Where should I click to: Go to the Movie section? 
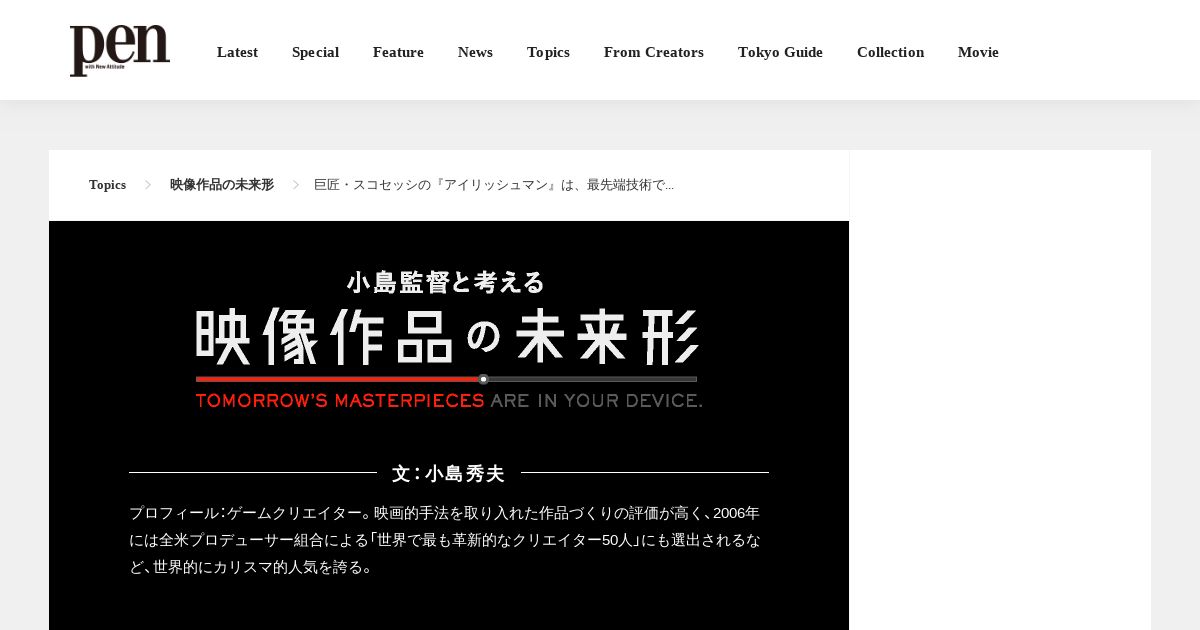[x=978, y=52]
